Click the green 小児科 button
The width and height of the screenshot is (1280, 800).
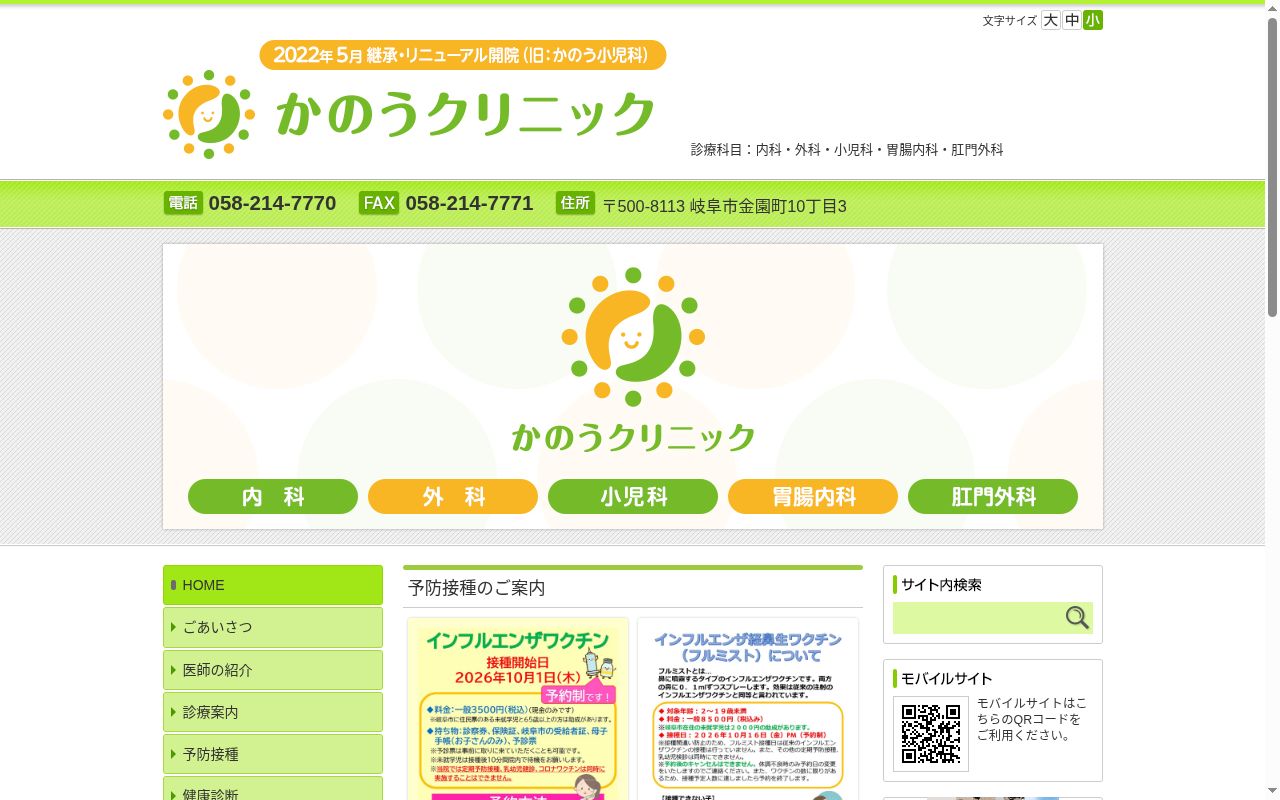633,497
